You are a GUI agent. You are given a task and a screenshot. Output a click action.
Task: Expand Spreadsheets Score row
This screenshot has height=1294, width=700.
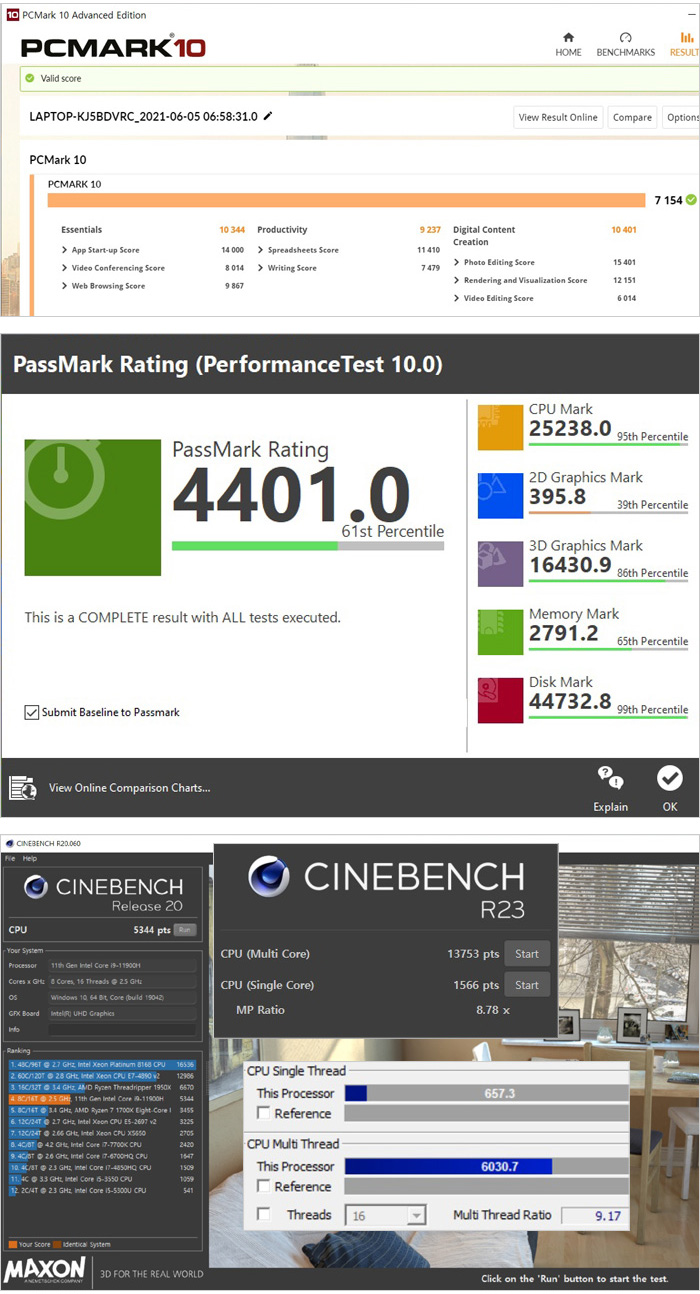click(x=260, y=250)
